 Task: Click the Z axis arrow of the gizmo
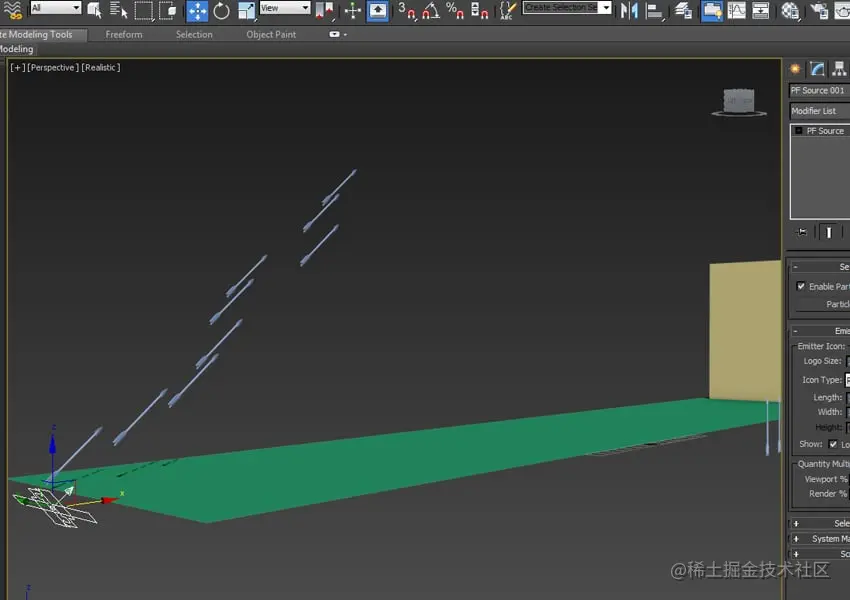click(53, 445)
